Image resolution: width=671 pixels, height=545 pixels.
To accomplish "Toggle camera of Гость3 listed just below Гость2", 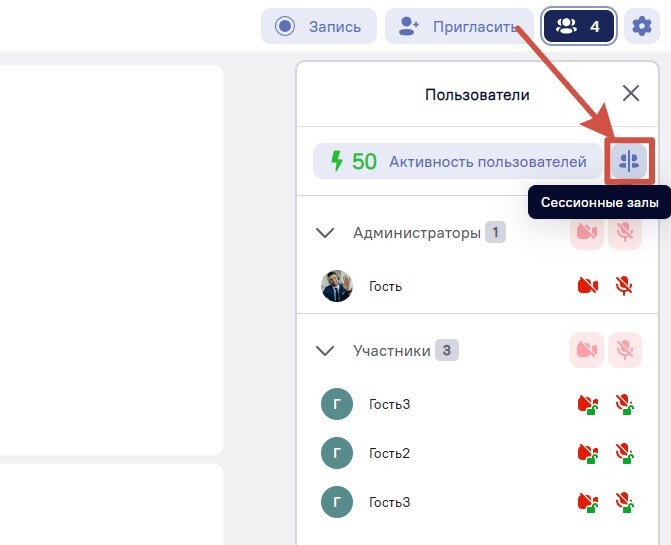I will [x=588, y=502].
